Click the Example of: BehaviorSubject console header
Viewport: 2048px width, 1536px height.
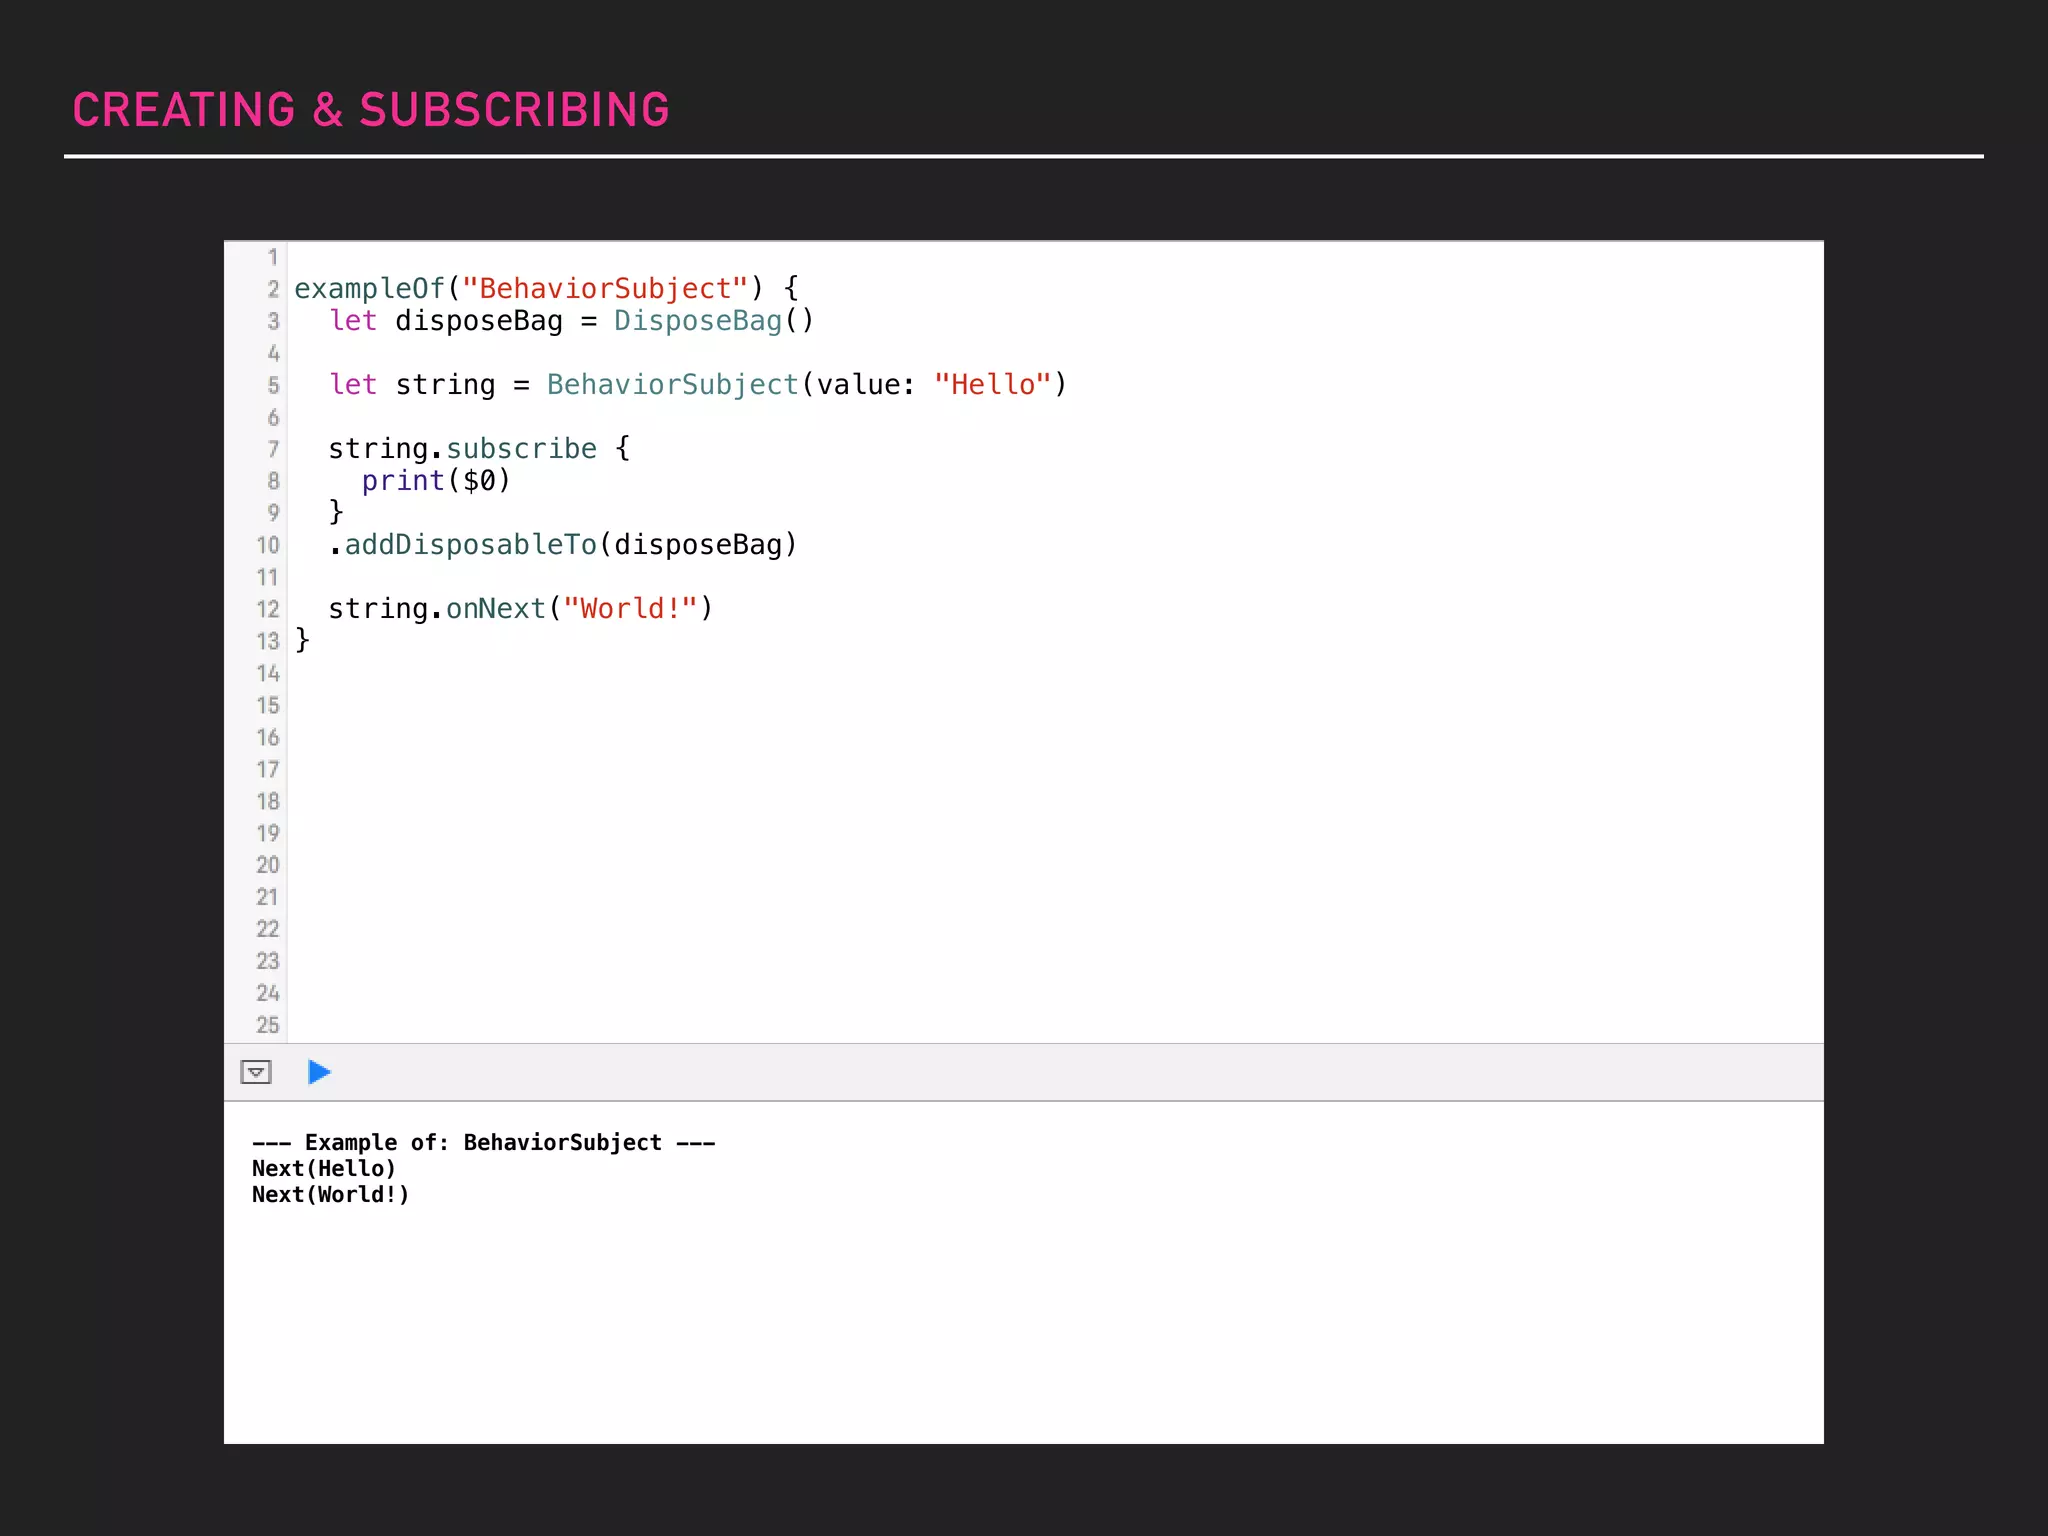(483, 1143)
